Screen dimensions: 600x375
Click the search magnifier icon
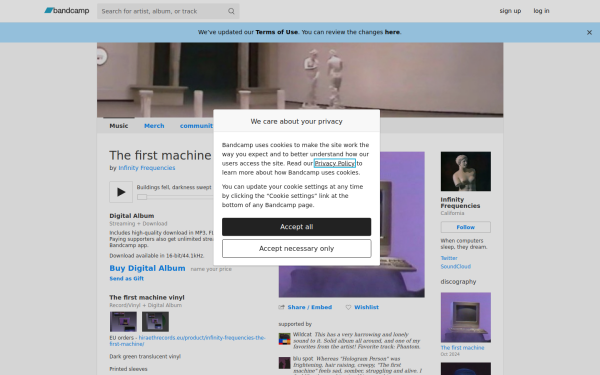pyautogui.click(x=231, y=11)
